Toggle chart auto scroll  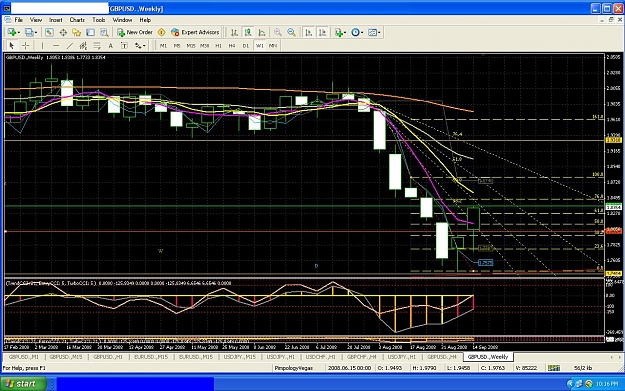pyautogui.click(x=309, y=32)
